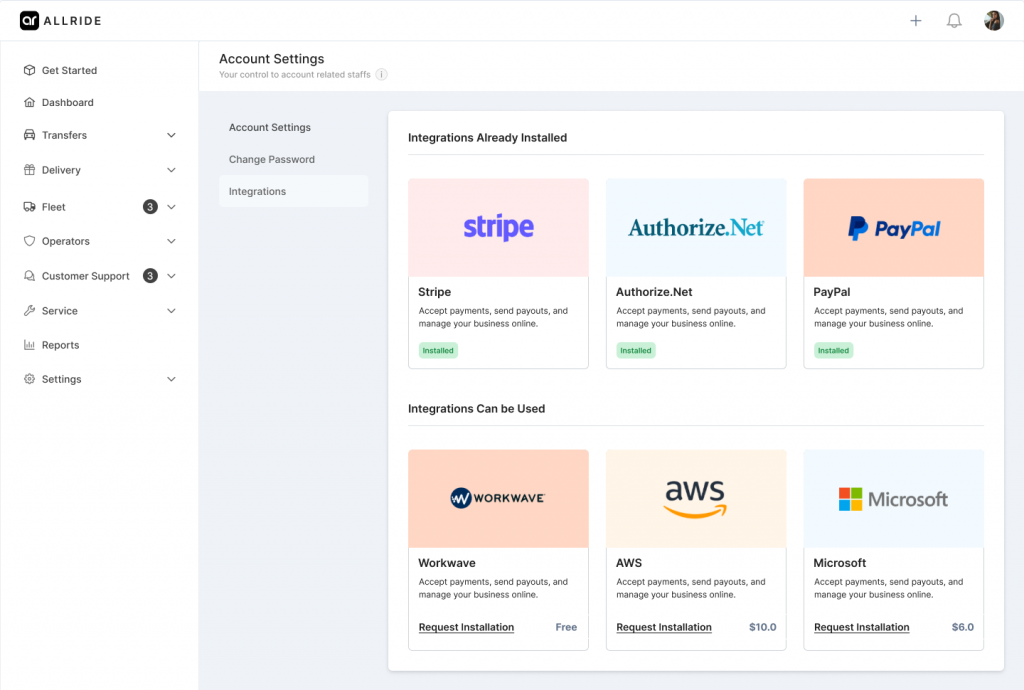This screenshot has height=690, width=1024.
Task: Expand the Service menu chevron
Action: [x=171, y=311]
